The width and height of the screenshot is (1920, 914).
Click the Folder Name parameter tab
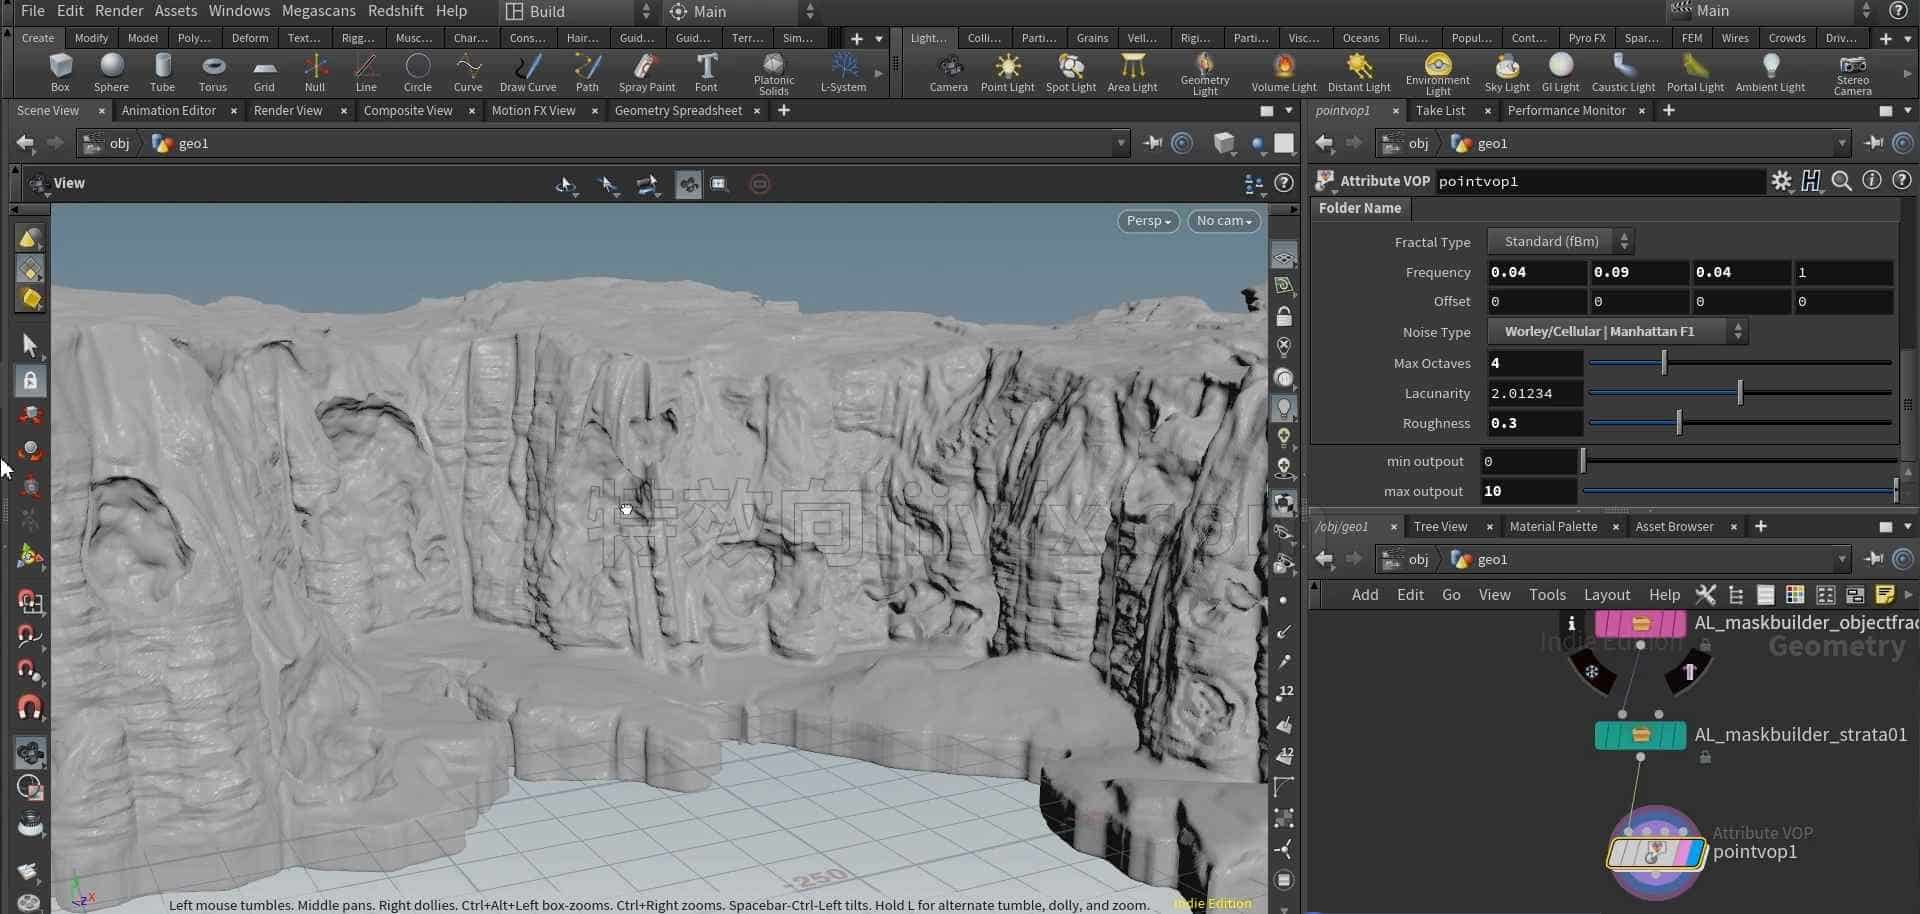[1359, 208]
